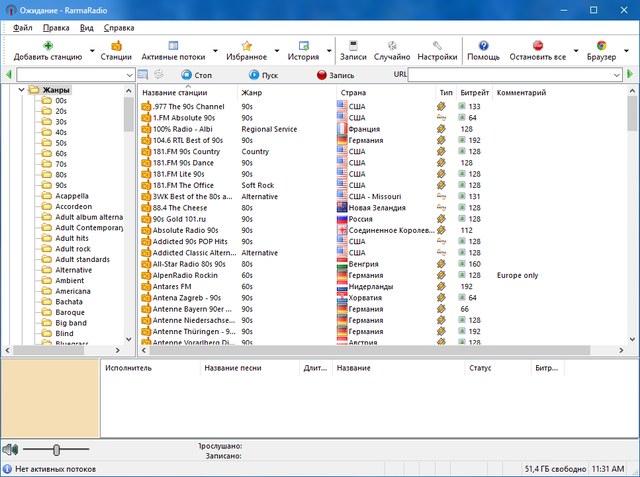Click the Пуск play button
640x477 pixels.
coord(263,74)
